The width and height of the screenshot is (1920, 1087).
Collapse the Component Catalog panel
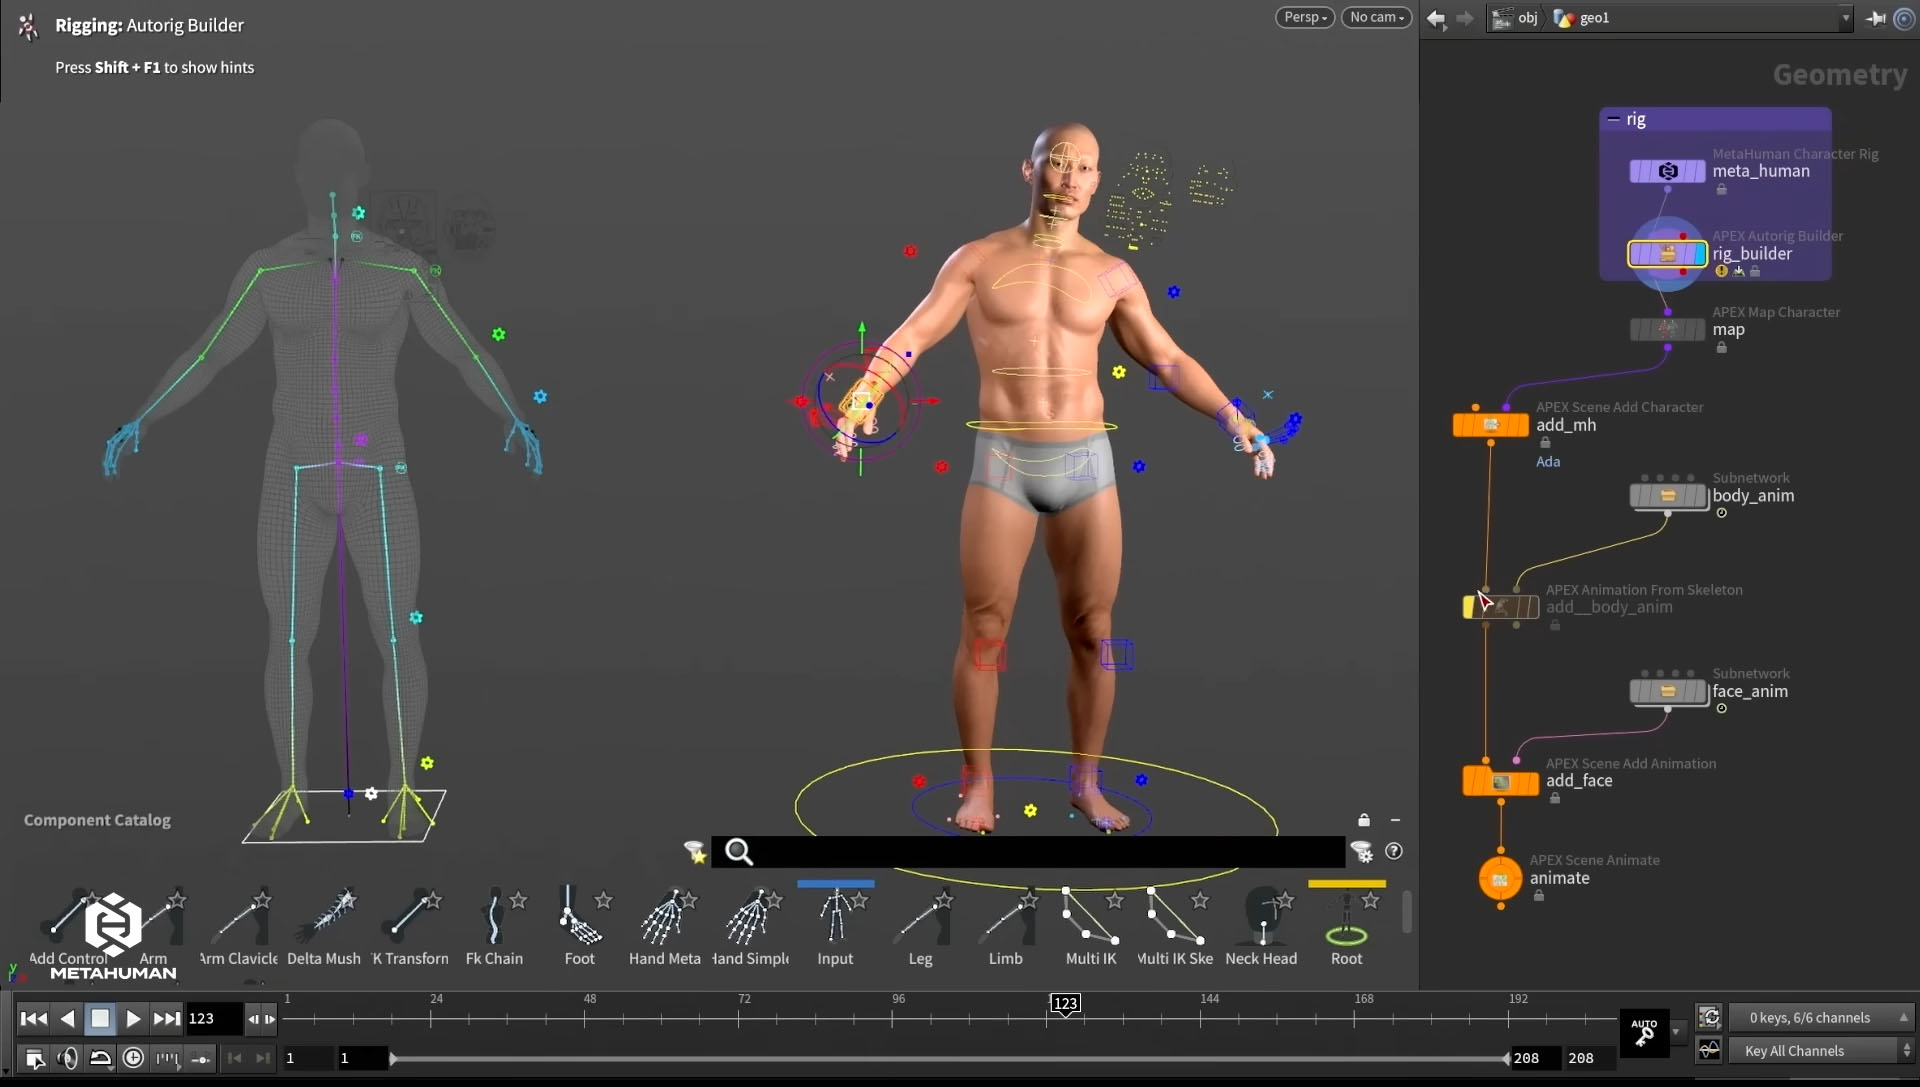pyautogui.click(x=1395, y=820)
